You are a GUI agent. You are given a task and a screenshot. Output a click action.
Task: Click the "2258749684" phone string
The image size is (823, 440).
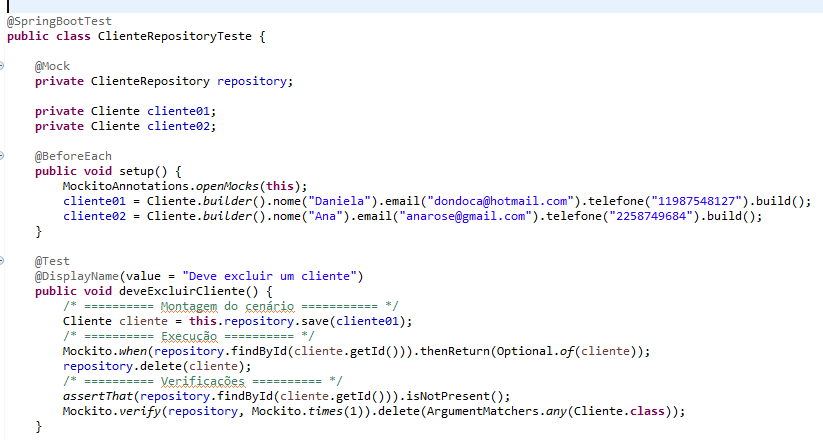coord(651,216)
